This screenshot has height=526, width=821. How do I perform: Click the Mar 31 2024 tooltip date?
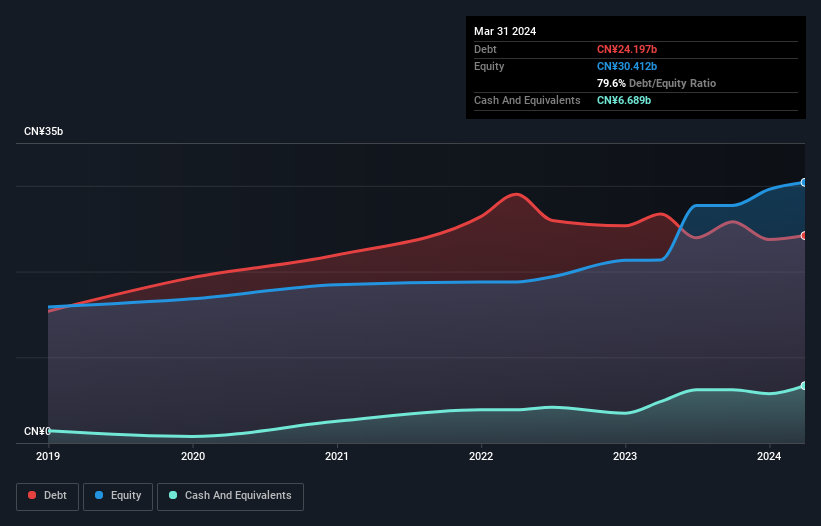coord(505,31)
